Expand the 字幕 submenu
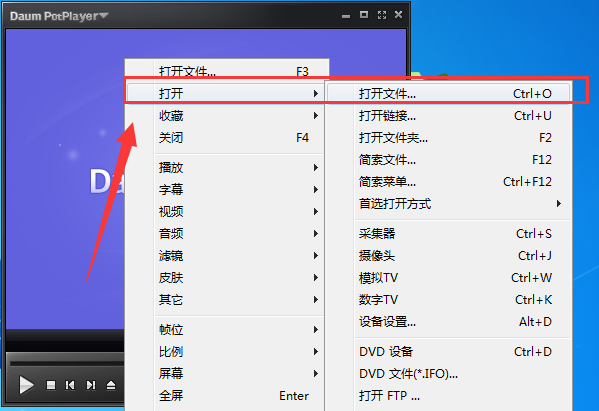The height and width of the screenshot is (411, 599). pos(226,189)
